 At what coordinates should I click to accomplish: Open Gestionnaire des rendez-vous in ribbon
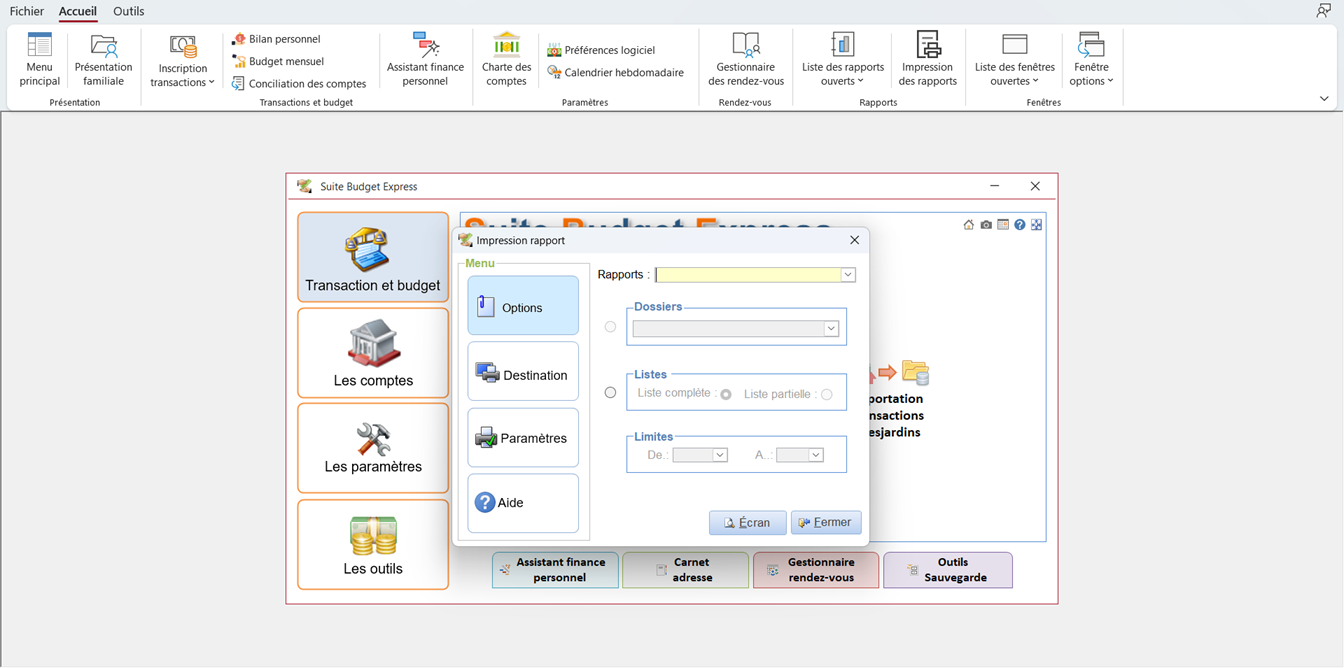pos(746,59)
